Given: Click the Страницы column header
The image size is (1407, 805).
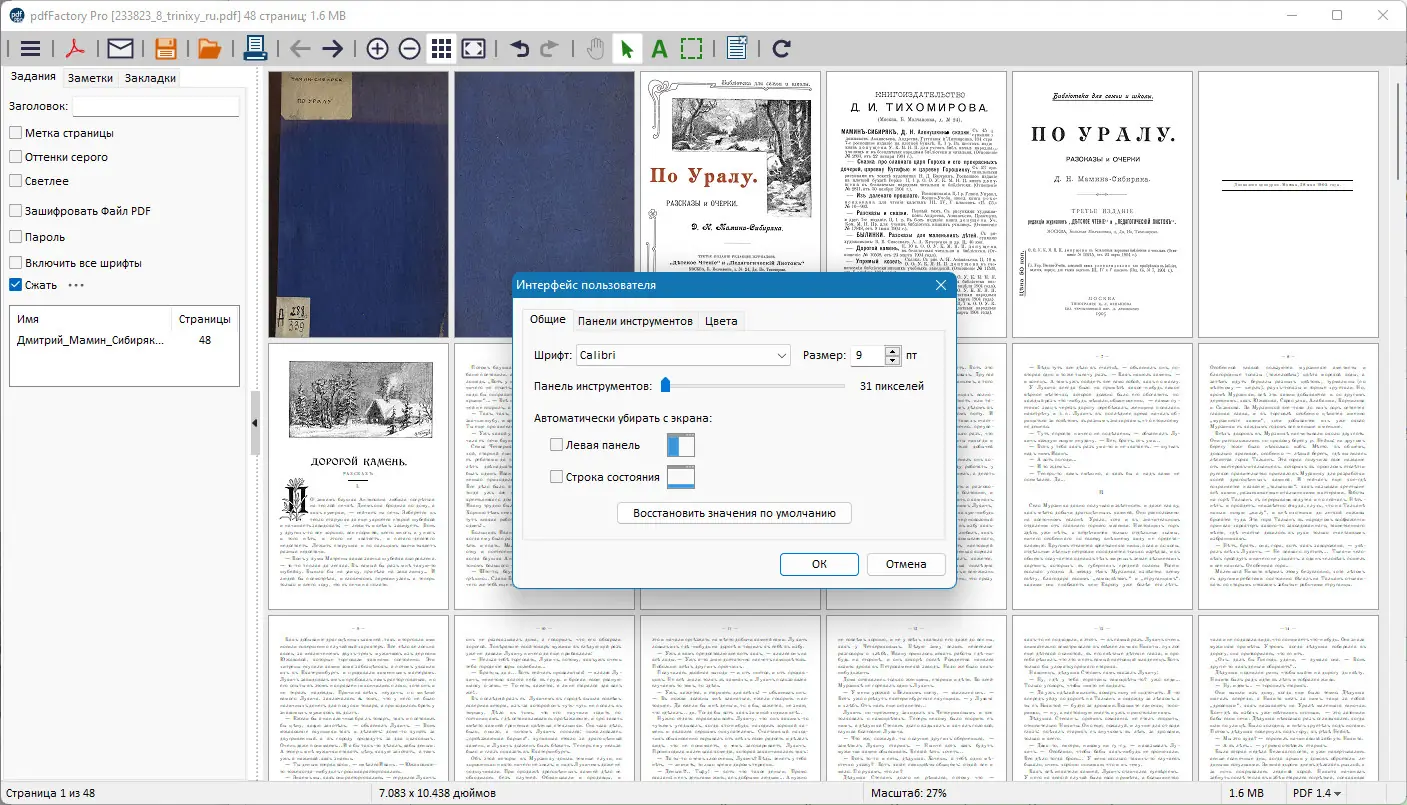Looking at the screenshot, I should 204,319.
